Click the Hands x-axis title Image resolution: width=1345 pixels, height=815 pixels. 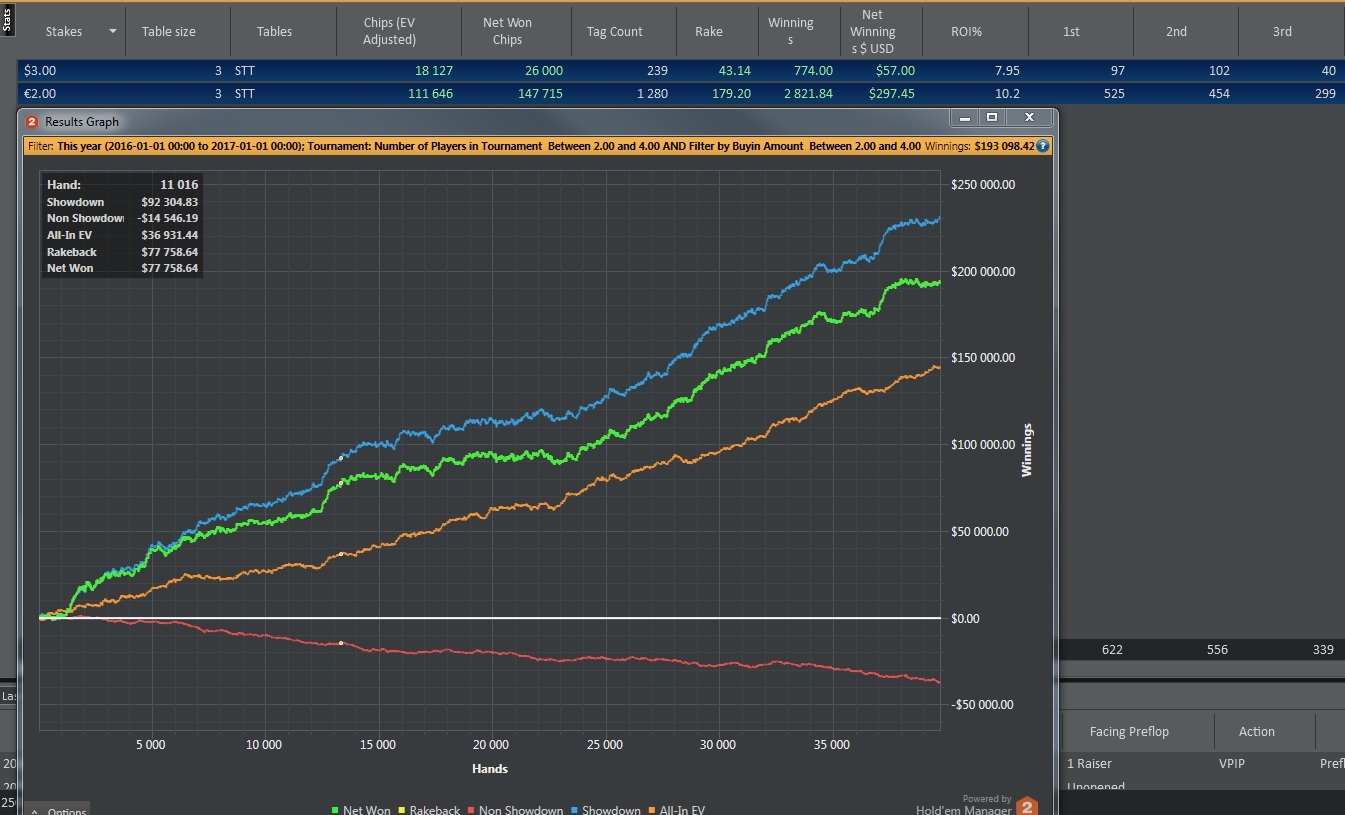490,769
